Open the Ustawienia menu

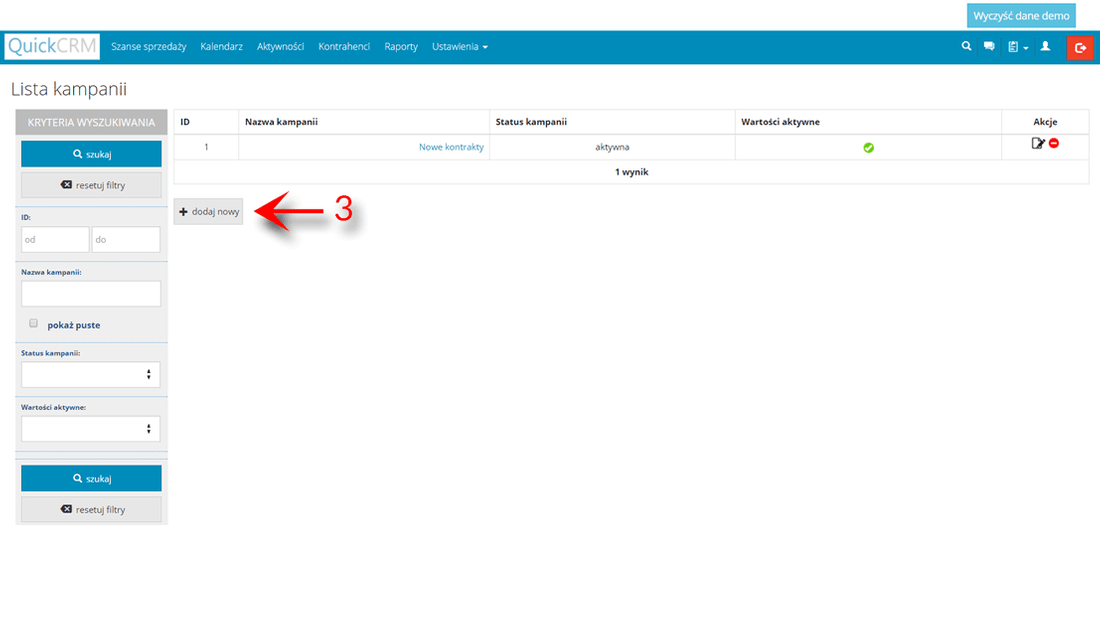(459, 47)
